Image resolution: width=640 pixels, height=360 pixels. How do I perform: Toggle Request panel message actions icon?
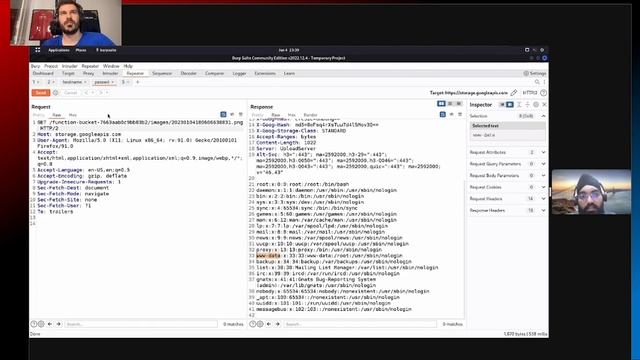click(223, 115)
